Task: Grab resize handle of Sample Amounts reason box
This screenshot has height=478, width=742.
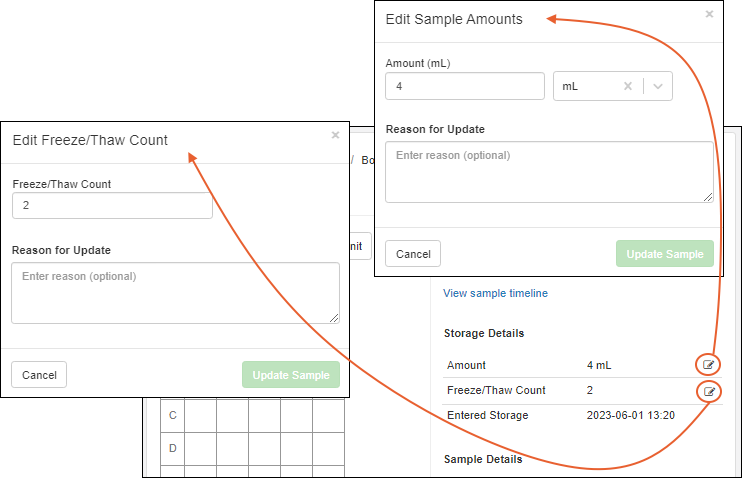Action: [x=708, y=197]
